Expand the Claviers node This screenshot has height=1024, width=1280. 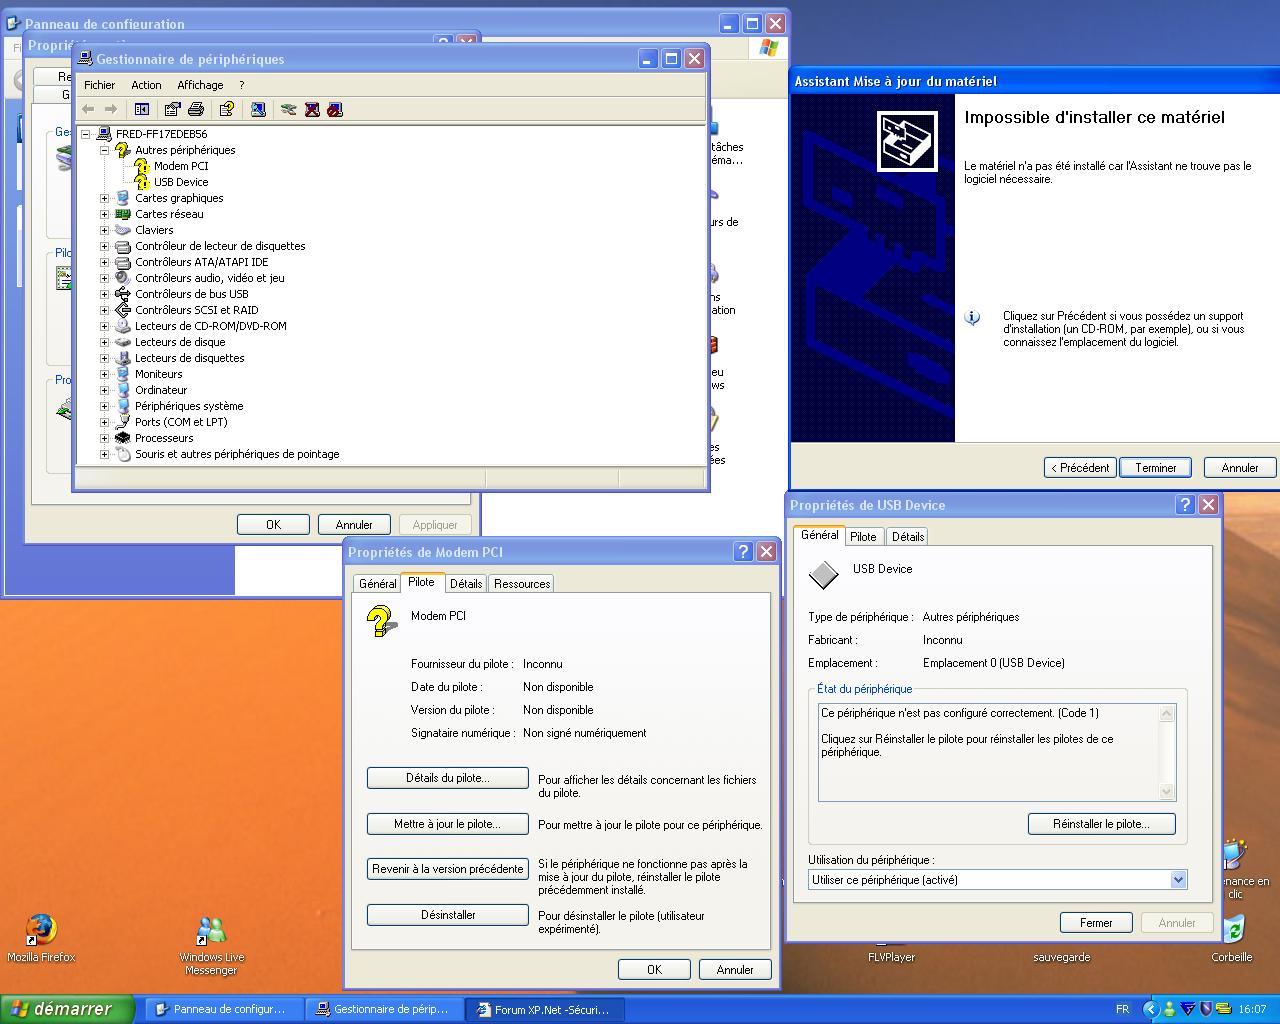tap(104, 230)
